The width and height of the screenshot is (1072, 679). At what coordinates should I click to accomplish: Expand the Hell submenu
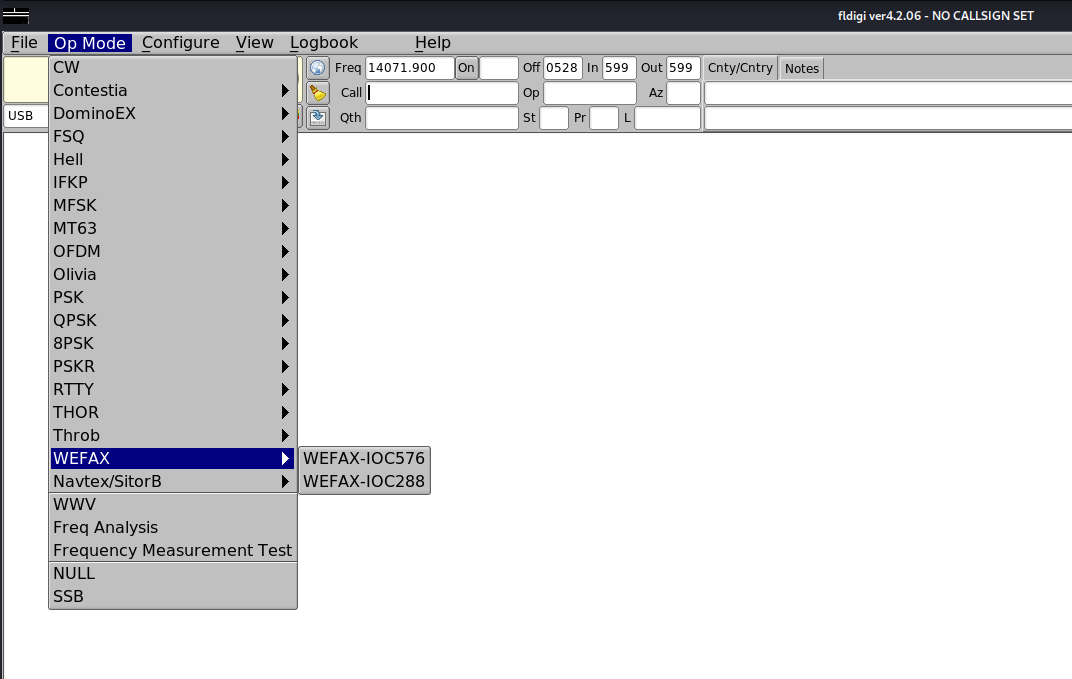(172, 159)
